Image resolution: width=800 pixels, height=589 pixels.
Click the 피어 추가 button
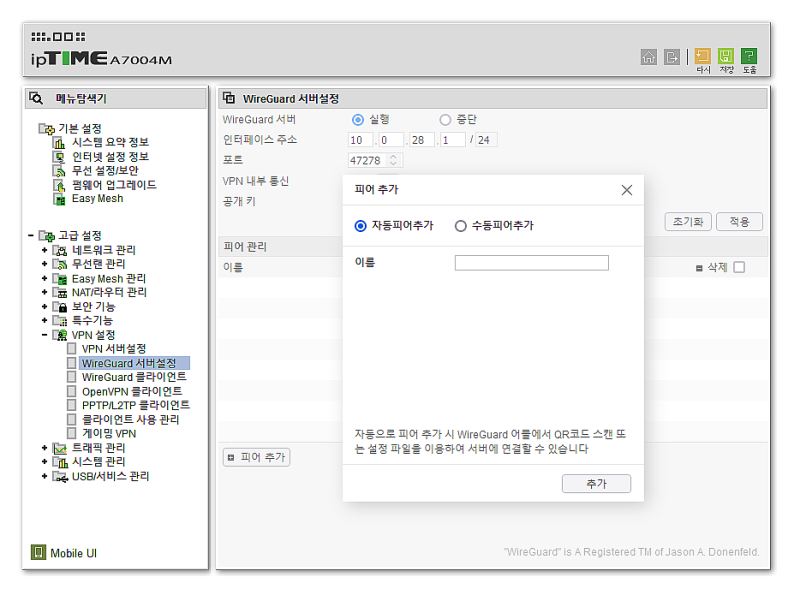click(257, 457)
